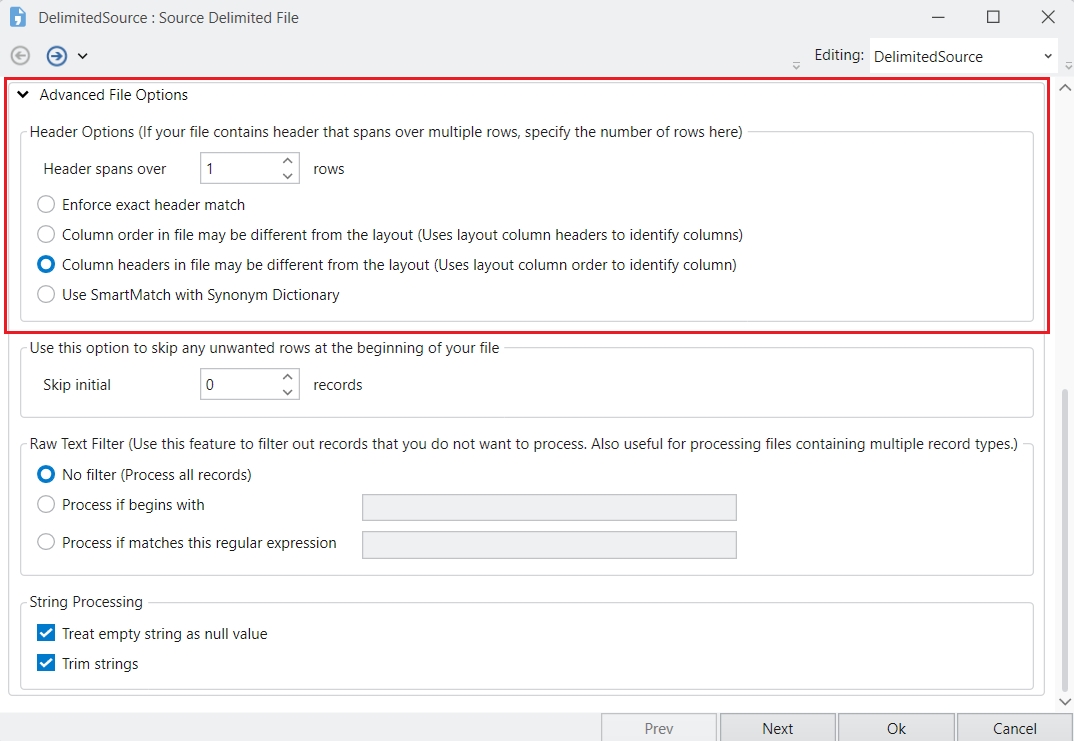Click the back navigation arrow icon
This screenshot has height=741, width=1074.
[20, 56]
